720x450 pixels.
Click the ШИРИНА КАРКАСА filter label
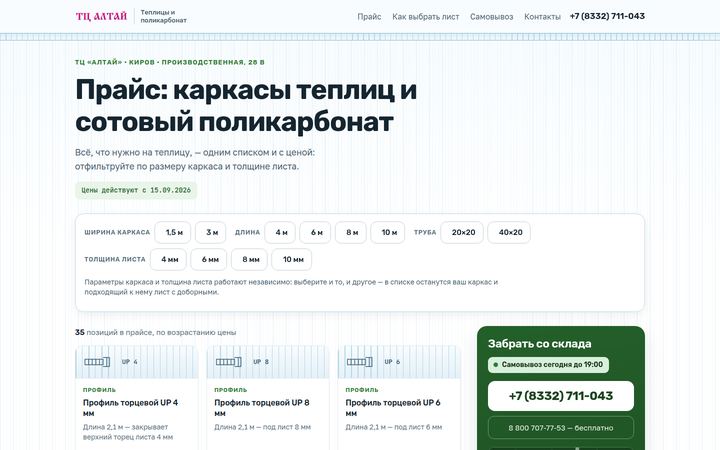pyautogui.click(x=117, y=232)
